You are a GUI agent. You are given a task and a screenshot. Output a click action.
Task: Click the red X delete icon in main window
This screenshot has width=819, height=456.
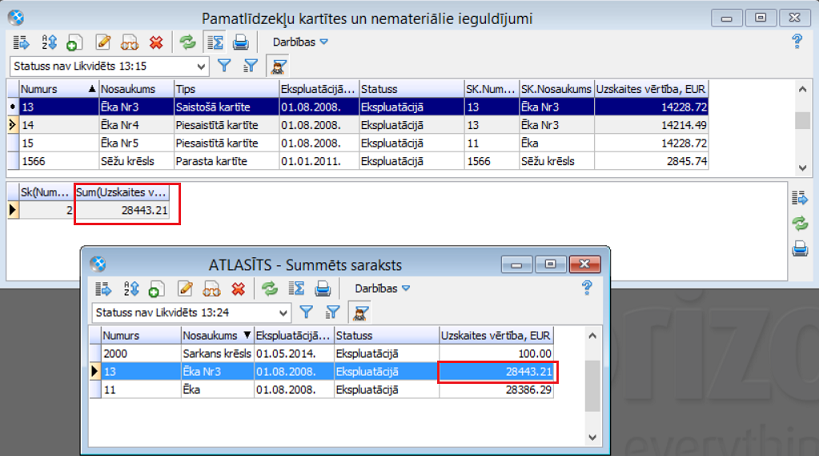[156, 42]
